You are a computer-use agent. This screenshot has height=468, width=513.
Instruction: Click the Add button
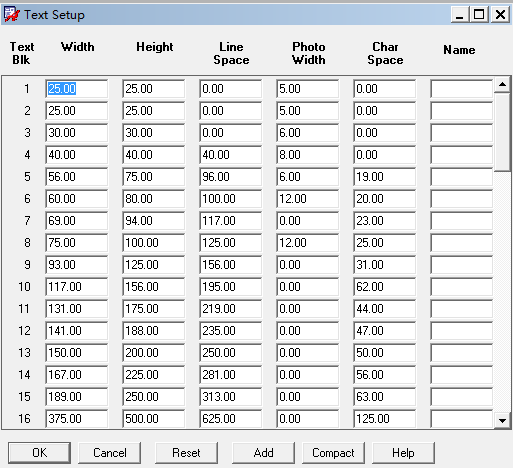click(x=263, y=453)
